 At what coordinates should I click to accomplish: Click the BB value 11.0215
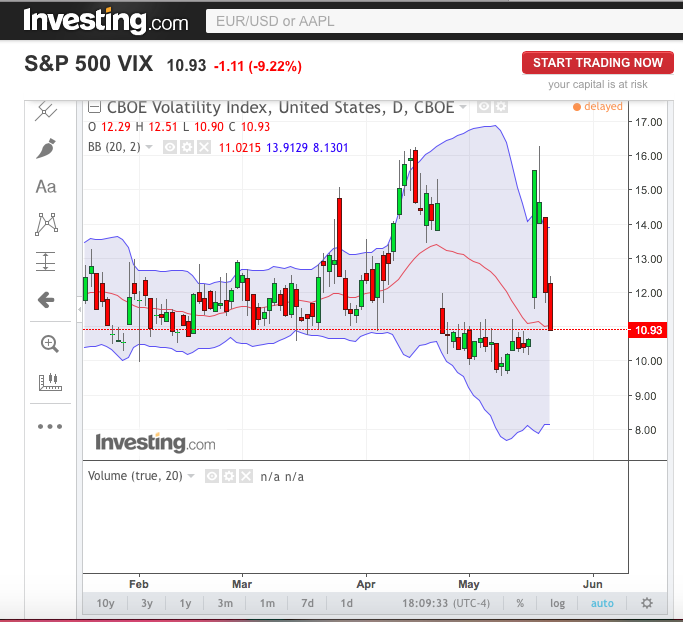pyautogui.click(x=240, y=148)
